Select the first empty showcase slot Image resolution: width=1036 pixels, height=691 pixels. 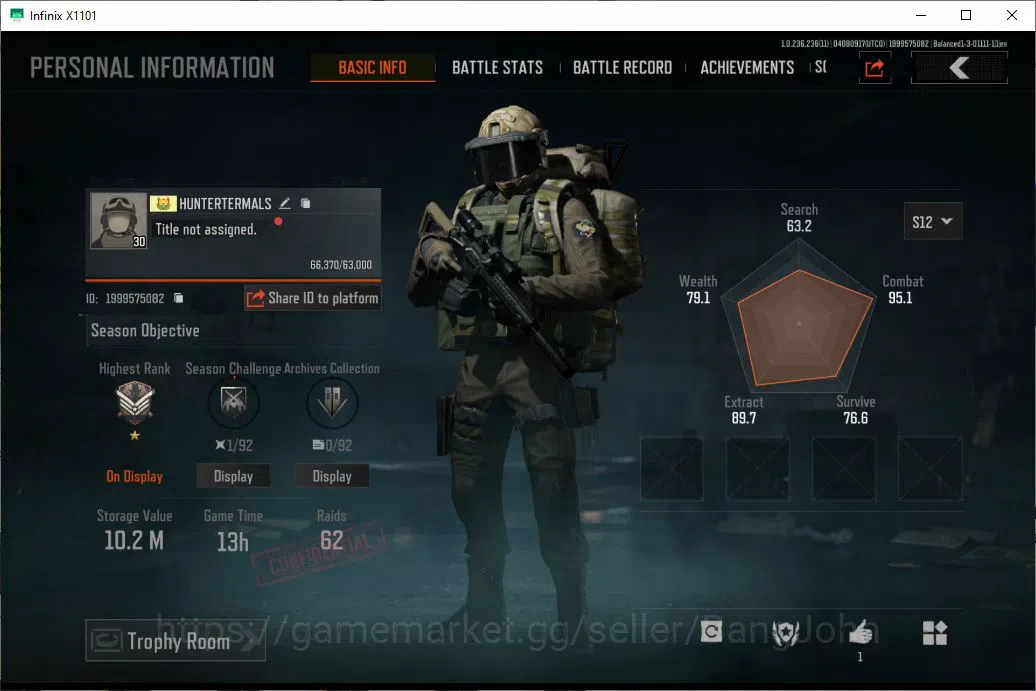click(672, 468)
